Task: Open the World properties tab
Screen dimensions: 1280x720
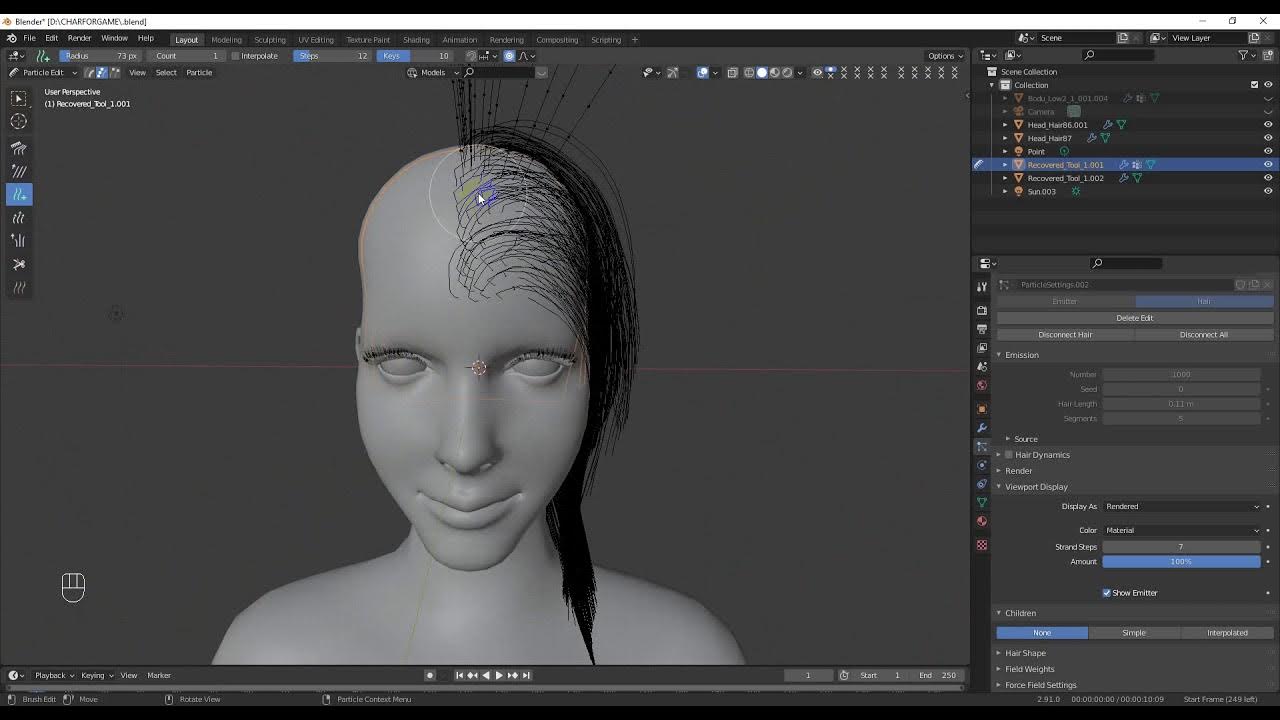Action: (x=982, y=386)
